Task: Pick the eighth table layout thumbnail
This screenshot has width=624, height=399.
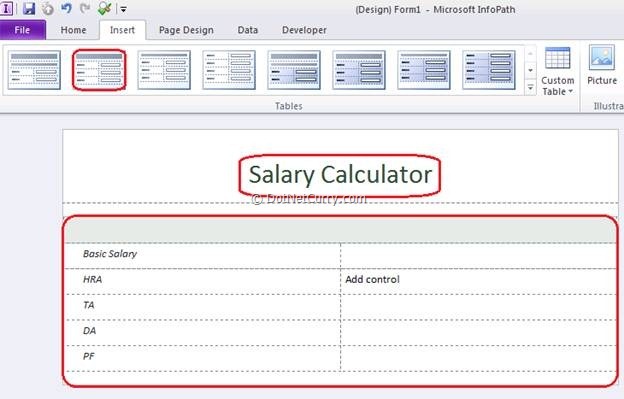Action: (489, 70)
